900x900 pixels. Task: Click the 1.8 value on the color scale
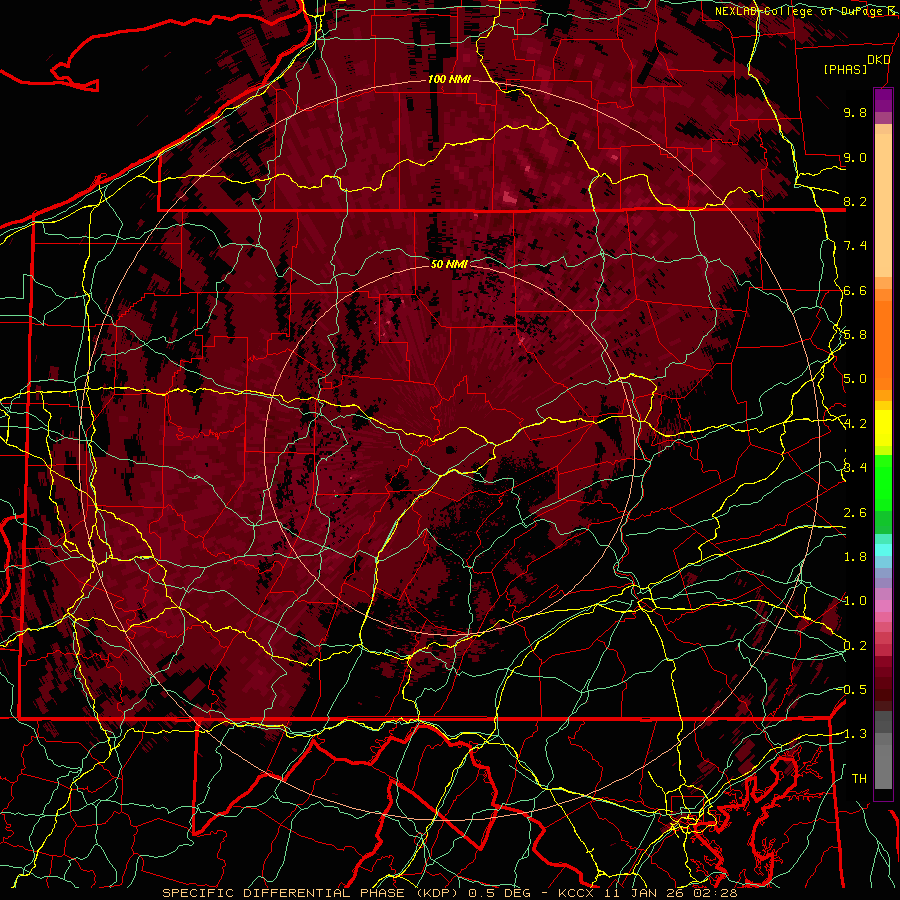pyautogui.click(x=855, y=557)
